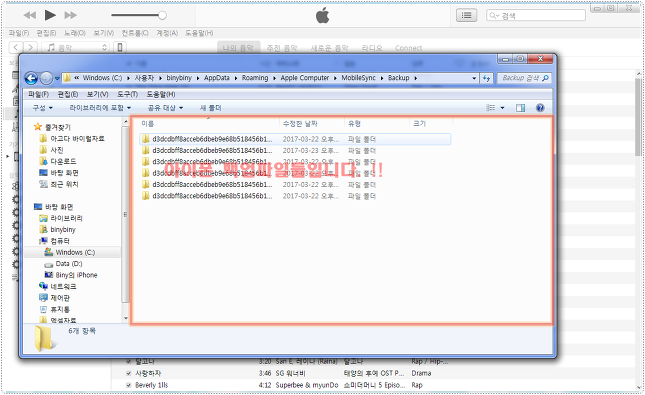Switch to 새로운 음악 tab in iTunes

[x=329, y=48]
